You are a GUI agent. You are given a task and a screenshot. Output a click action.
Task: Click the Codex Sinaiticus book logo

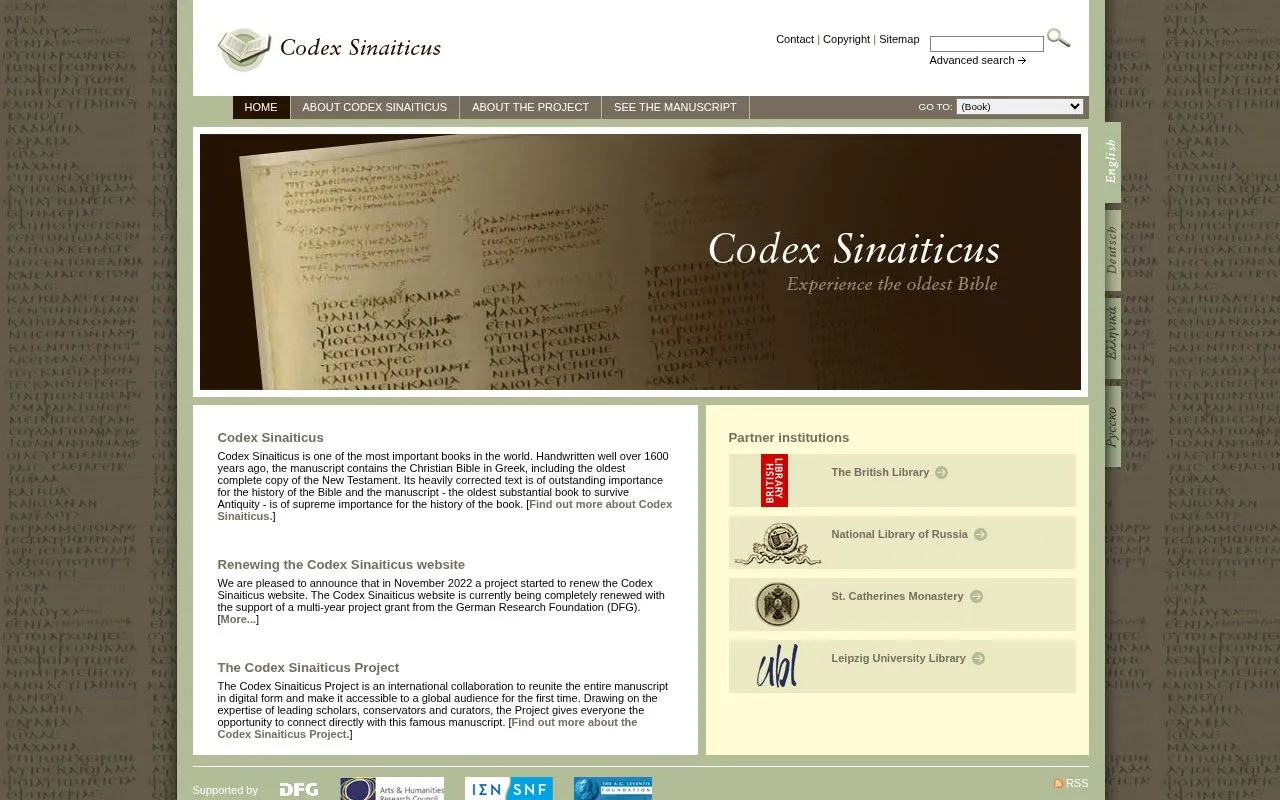tap(244, 49)
